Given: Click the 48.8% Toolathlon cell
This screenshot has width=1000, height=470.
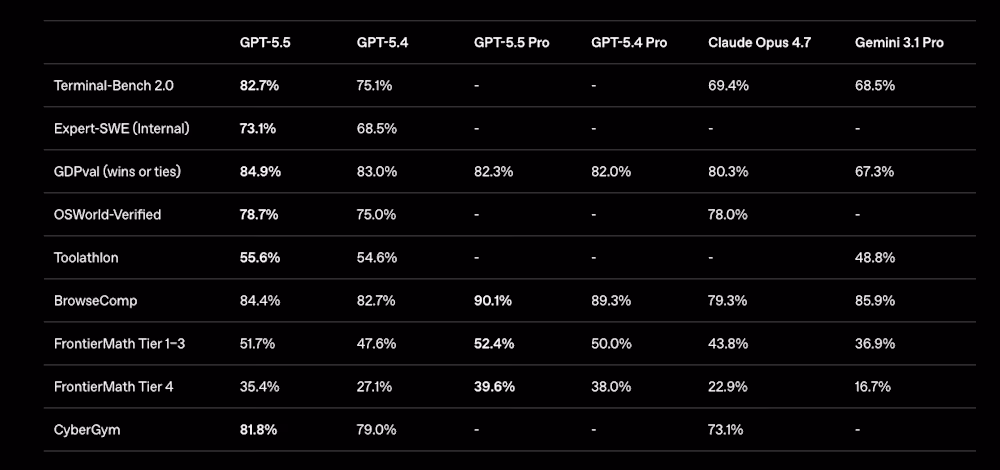Looking at the screenshot, I should [875, 258].
